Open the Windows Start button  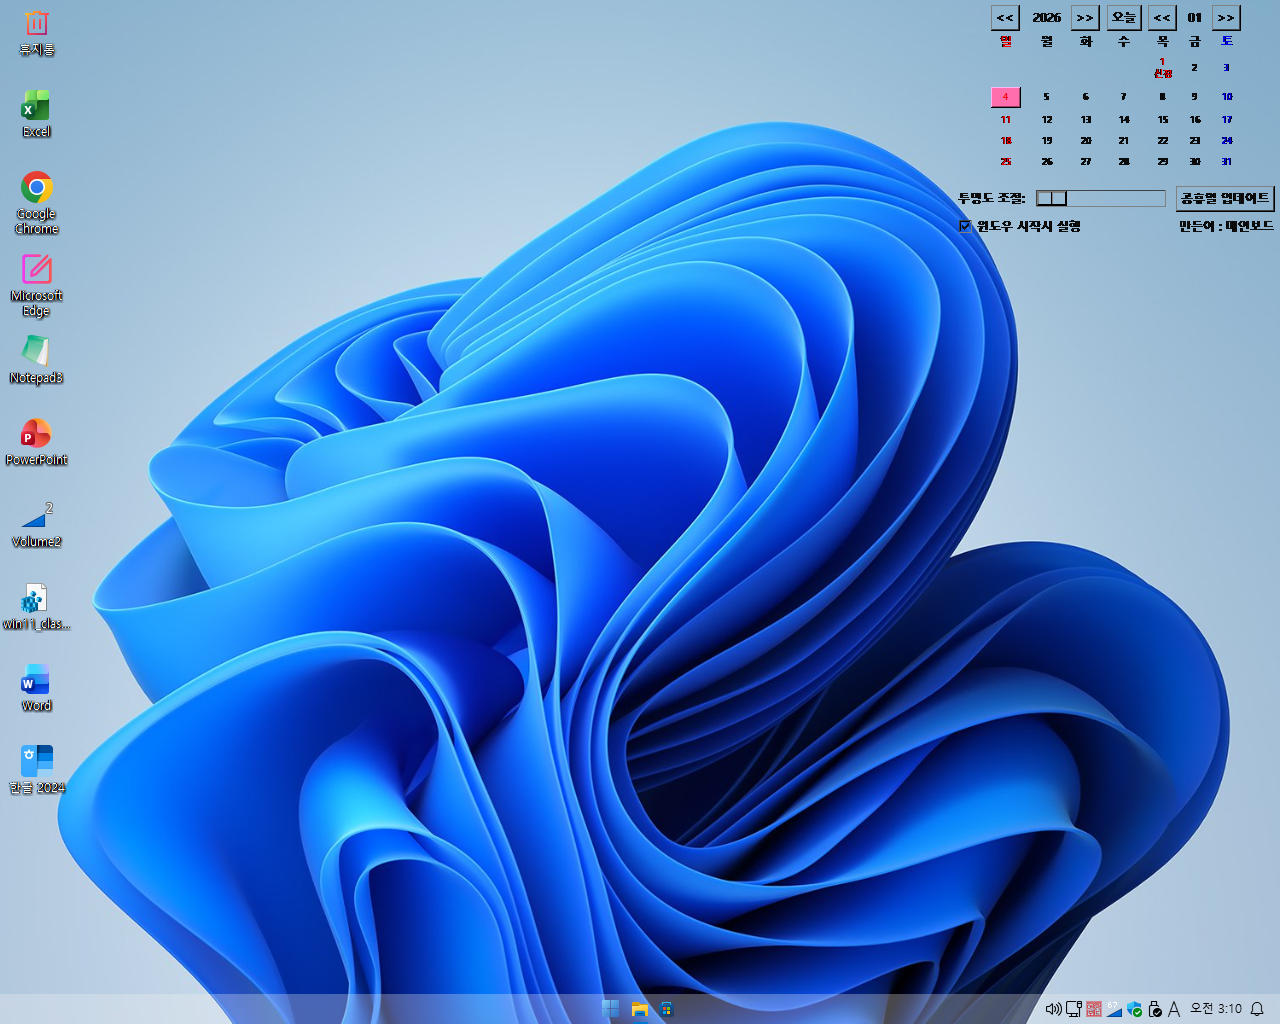pyautogui.click(x=610, y=1009)
